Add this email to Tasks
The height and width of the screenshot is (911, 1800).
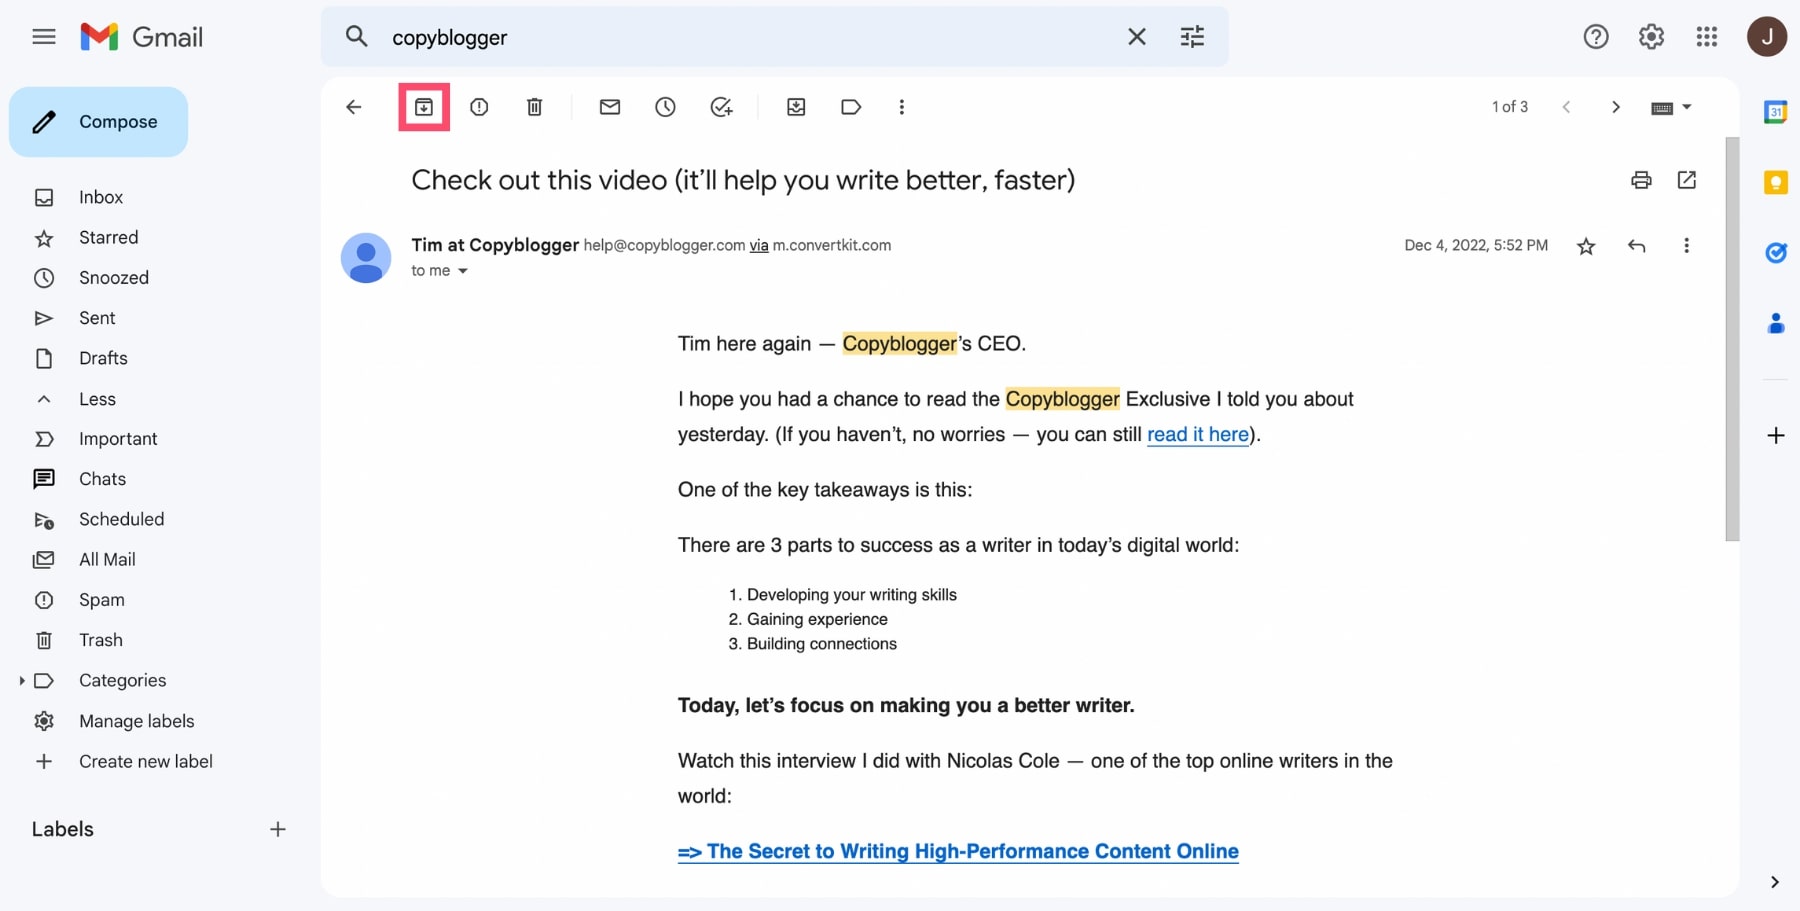[x=722, y=107]
